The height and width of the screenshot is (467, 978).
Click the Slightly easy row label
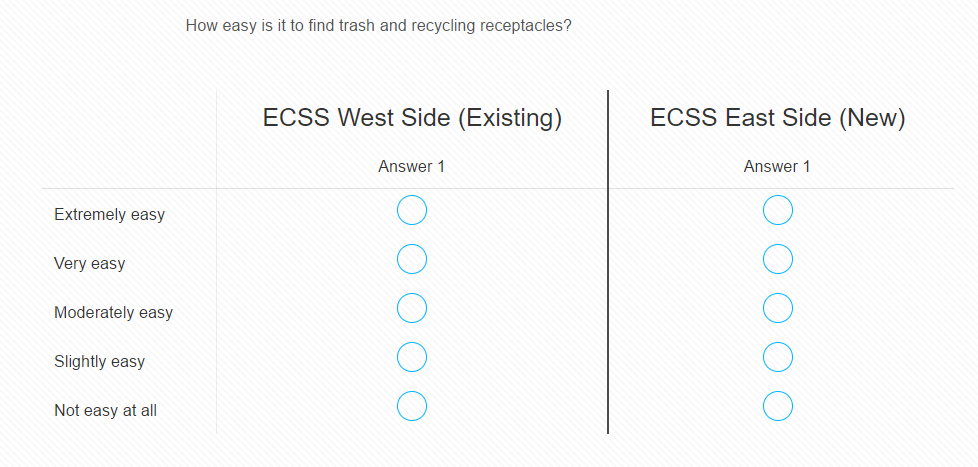[99, 362]
